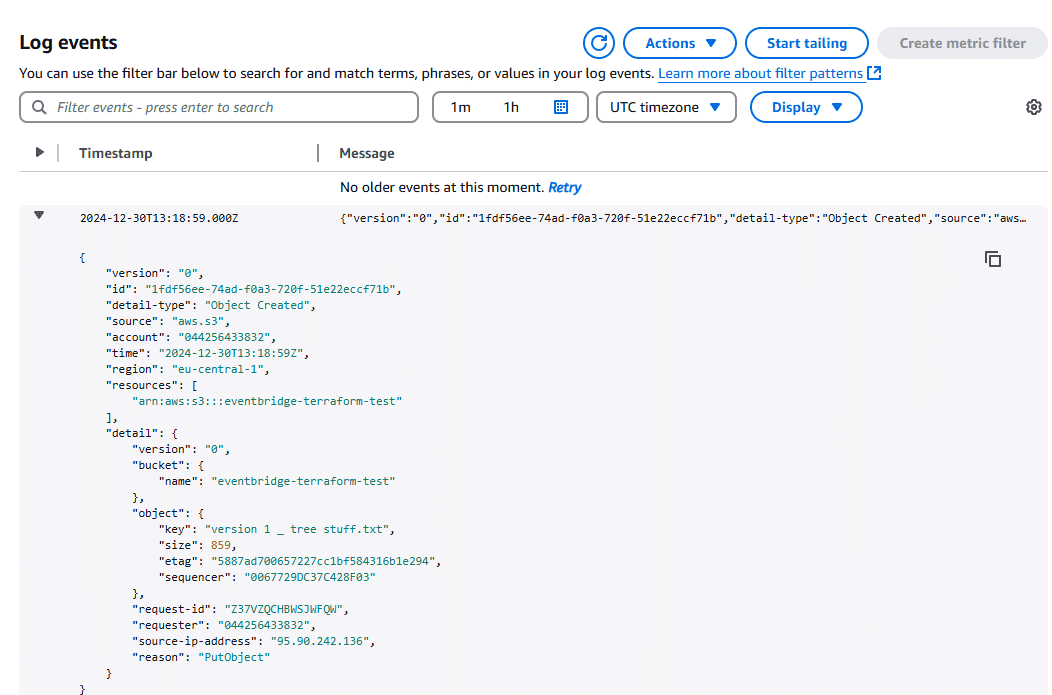
Task: Copy the expanded log event JSON
Action: pos(992,259)
